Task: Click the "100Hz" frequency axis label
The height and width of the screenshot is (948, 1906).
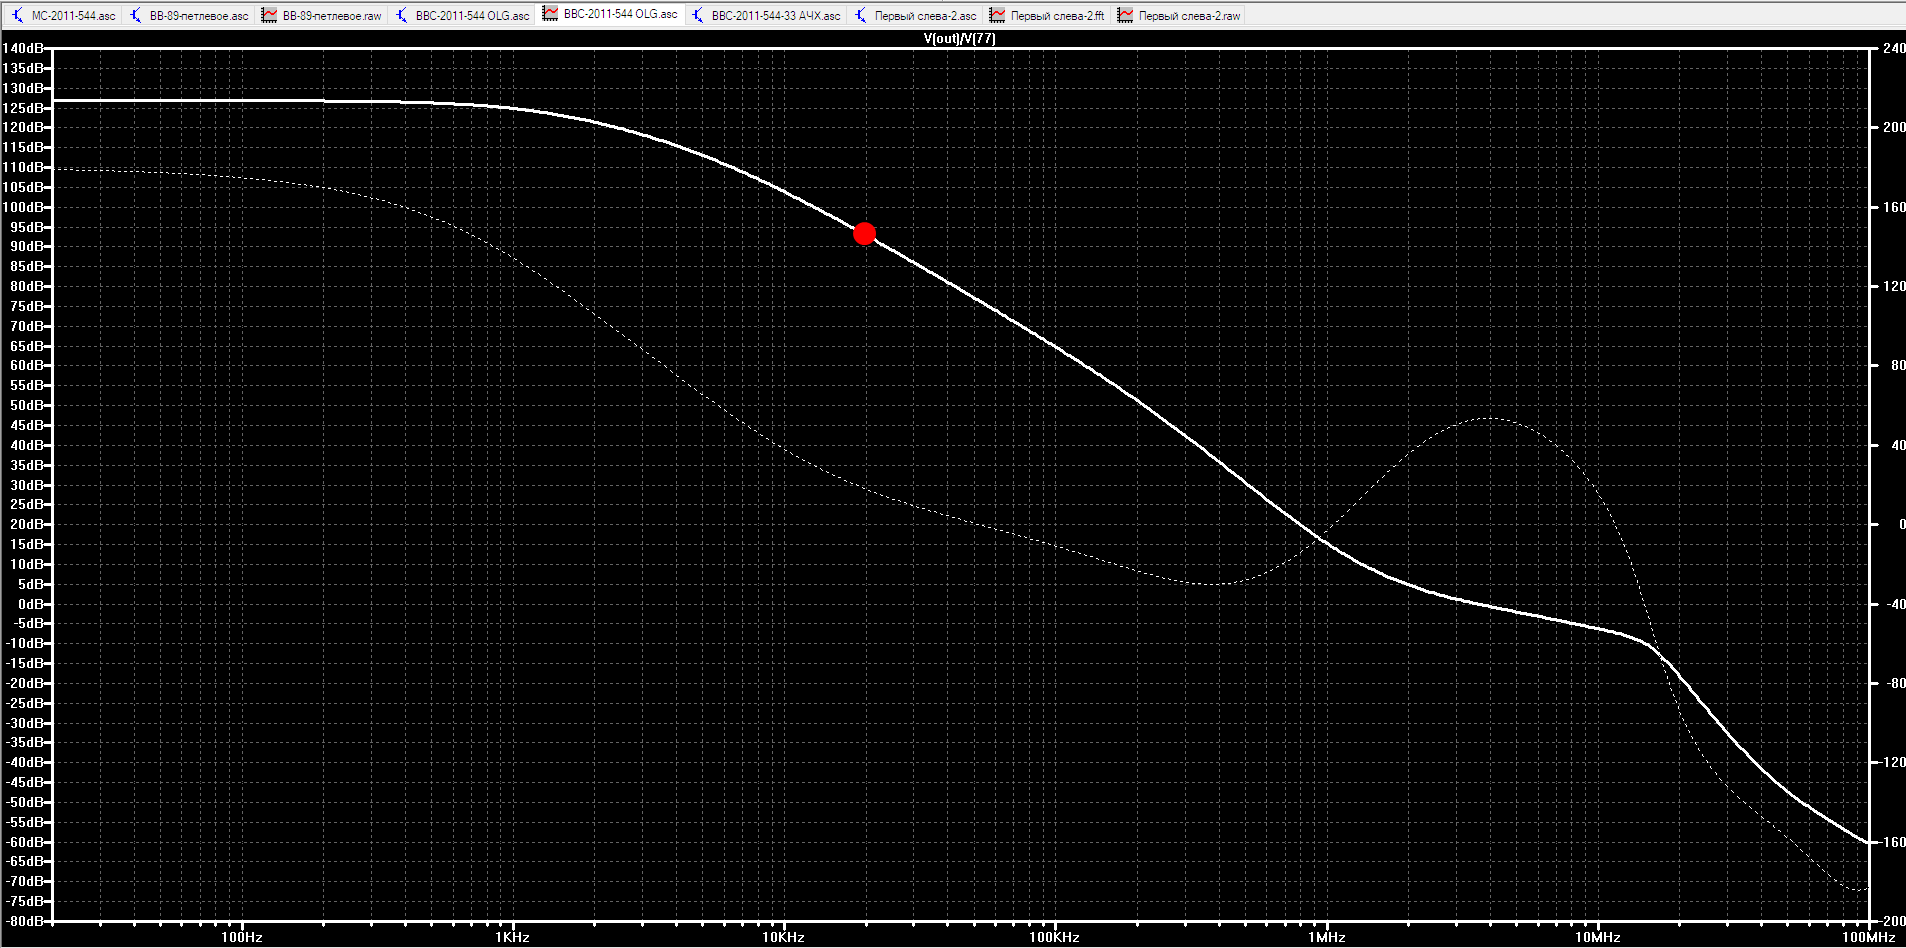Action: point(242,937)
